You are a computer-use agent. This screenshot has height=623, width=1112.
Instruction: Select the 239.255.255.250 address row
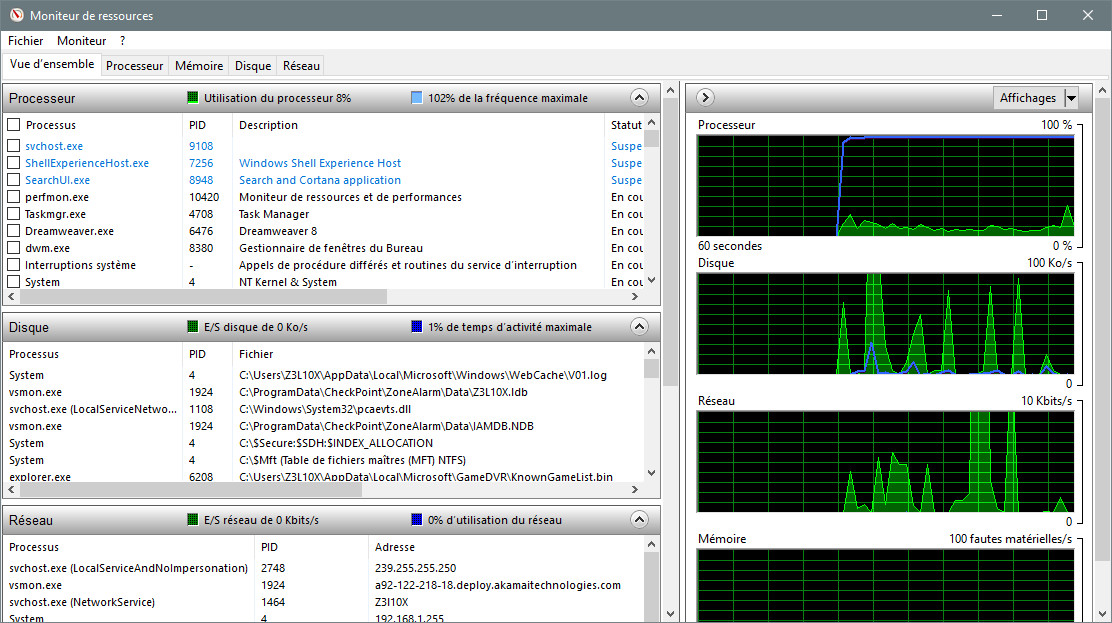416,568
